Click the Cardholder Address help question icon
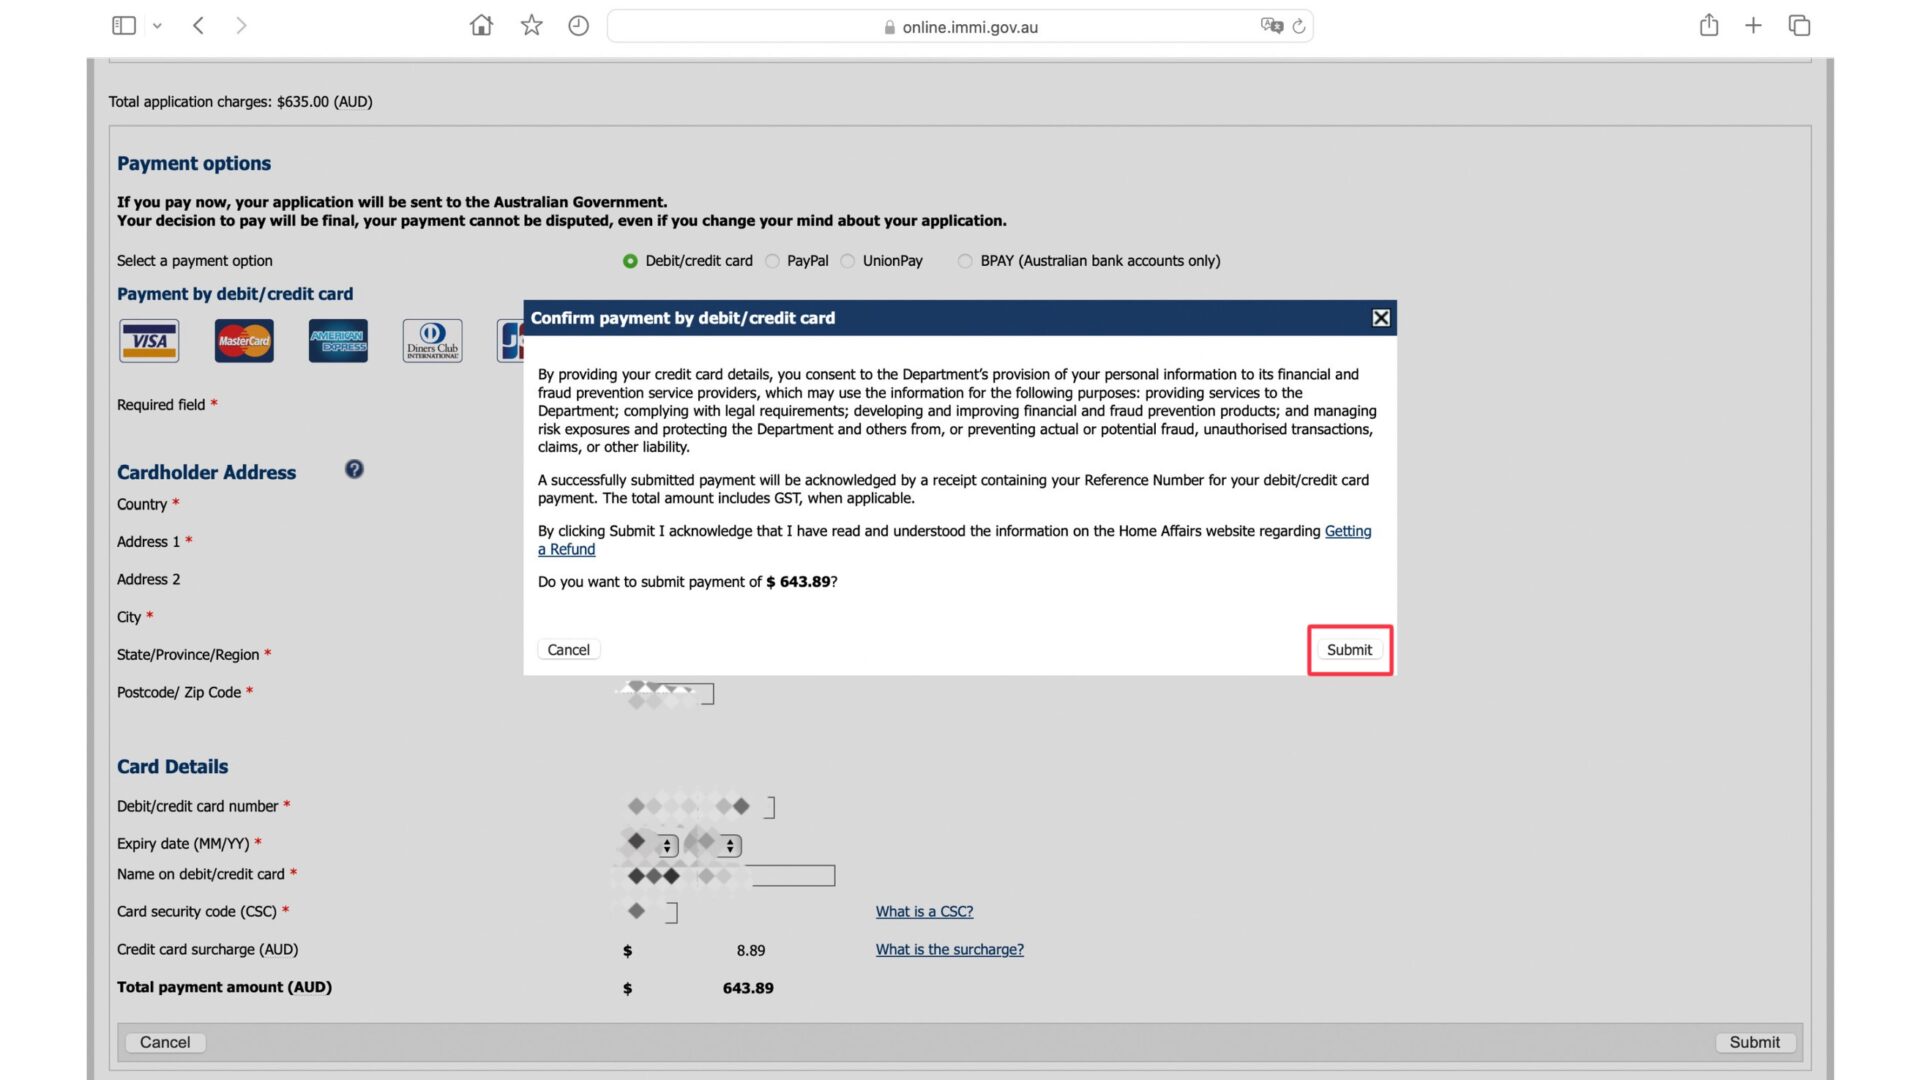The height and width of the screenshot is (1080, 1920). pyautogui.click(x=354, y=469)
